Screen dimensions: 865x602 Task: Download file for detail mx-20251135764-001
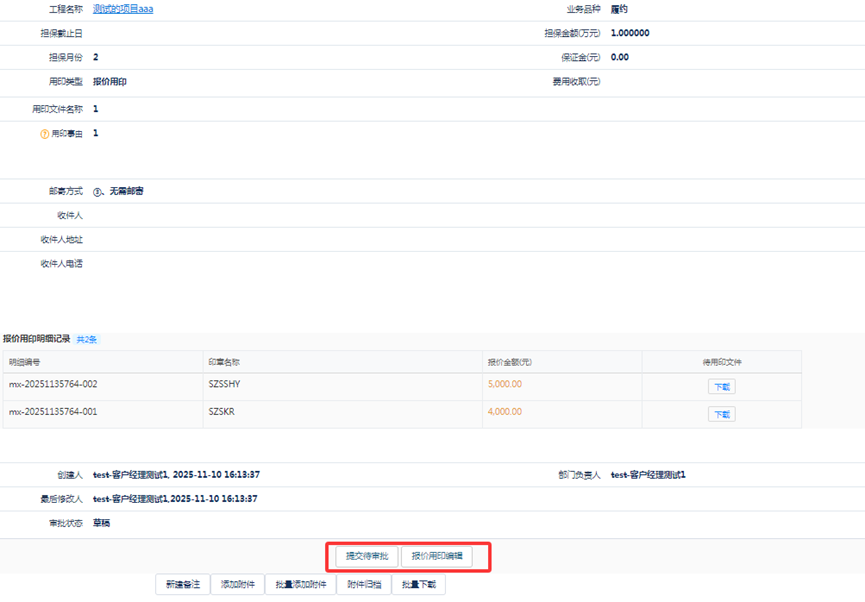[x=721, y=414]
